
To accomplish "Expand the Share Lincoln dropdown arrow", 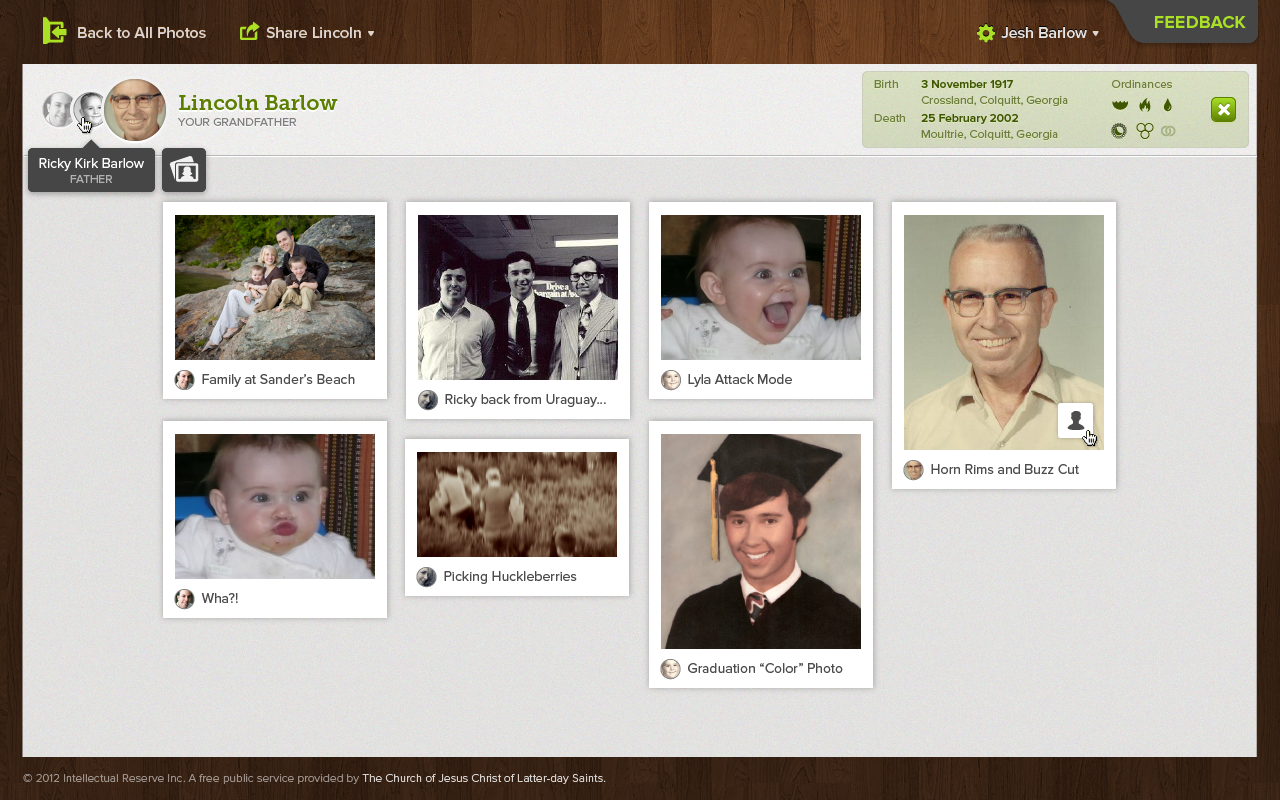I will click(371, 33).
